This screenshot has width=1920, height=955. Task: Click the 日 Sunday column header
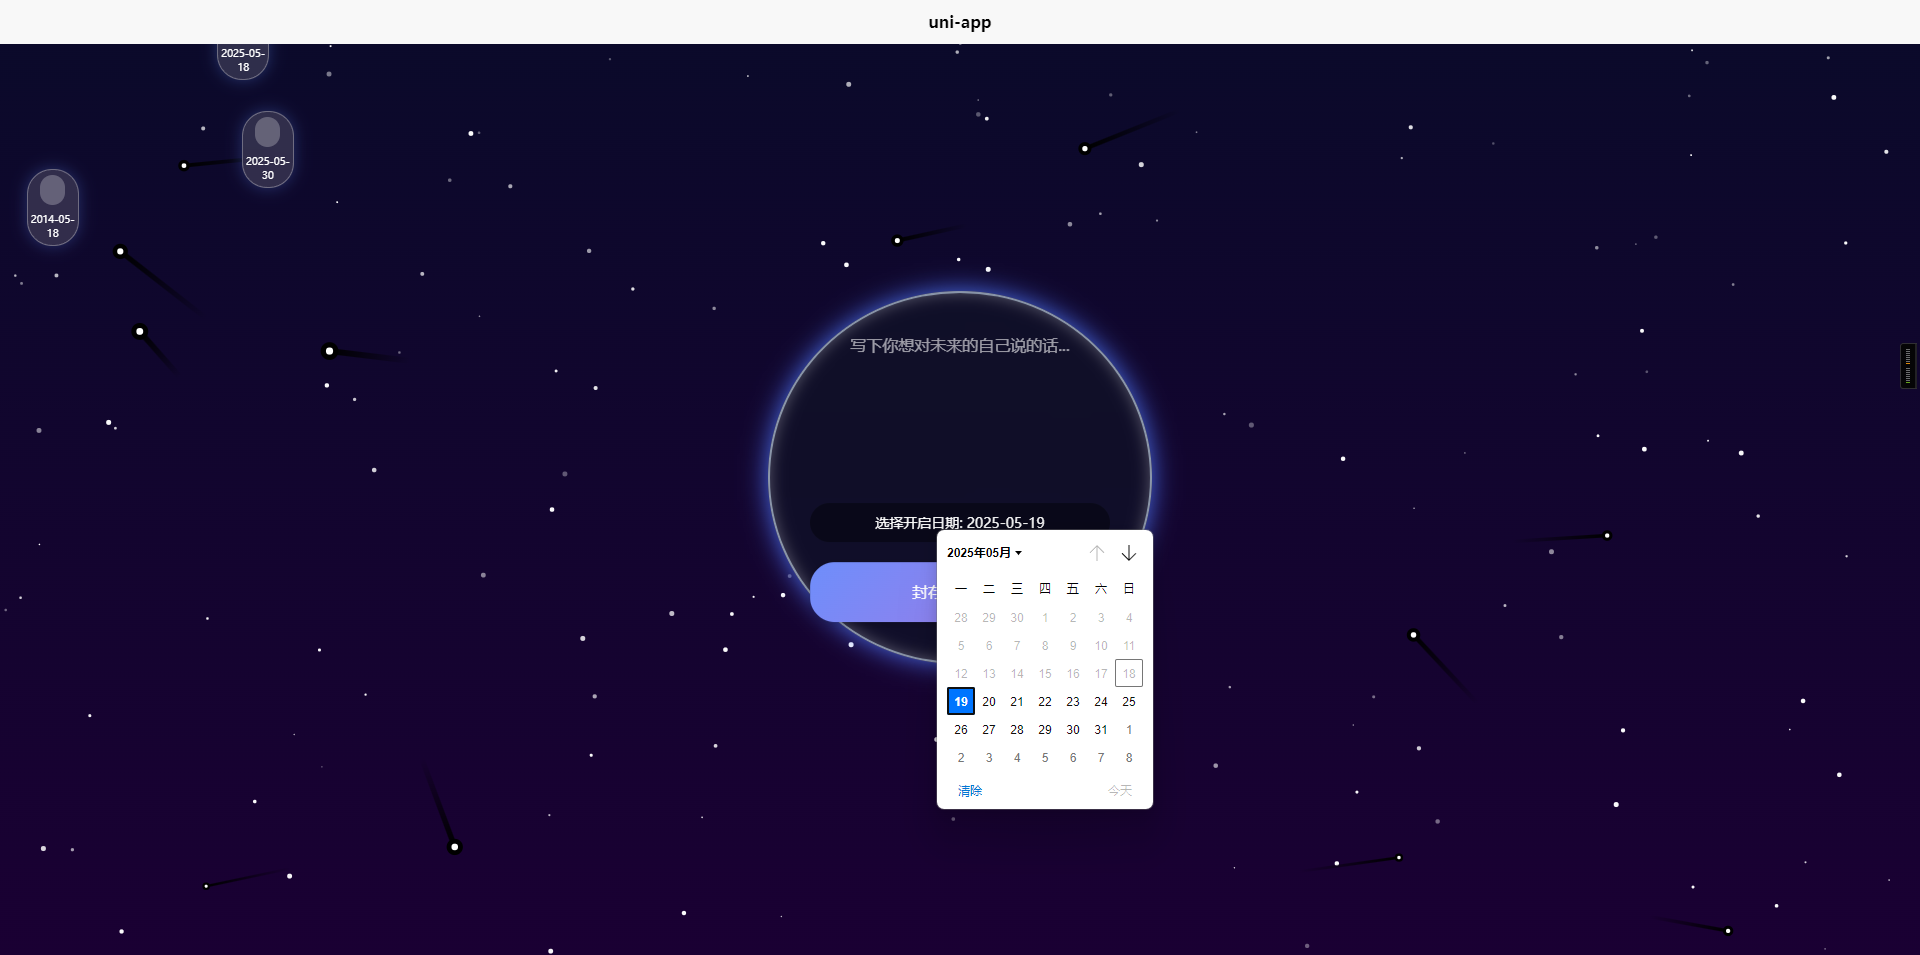pyautogui.click(x=1129, y=589)
